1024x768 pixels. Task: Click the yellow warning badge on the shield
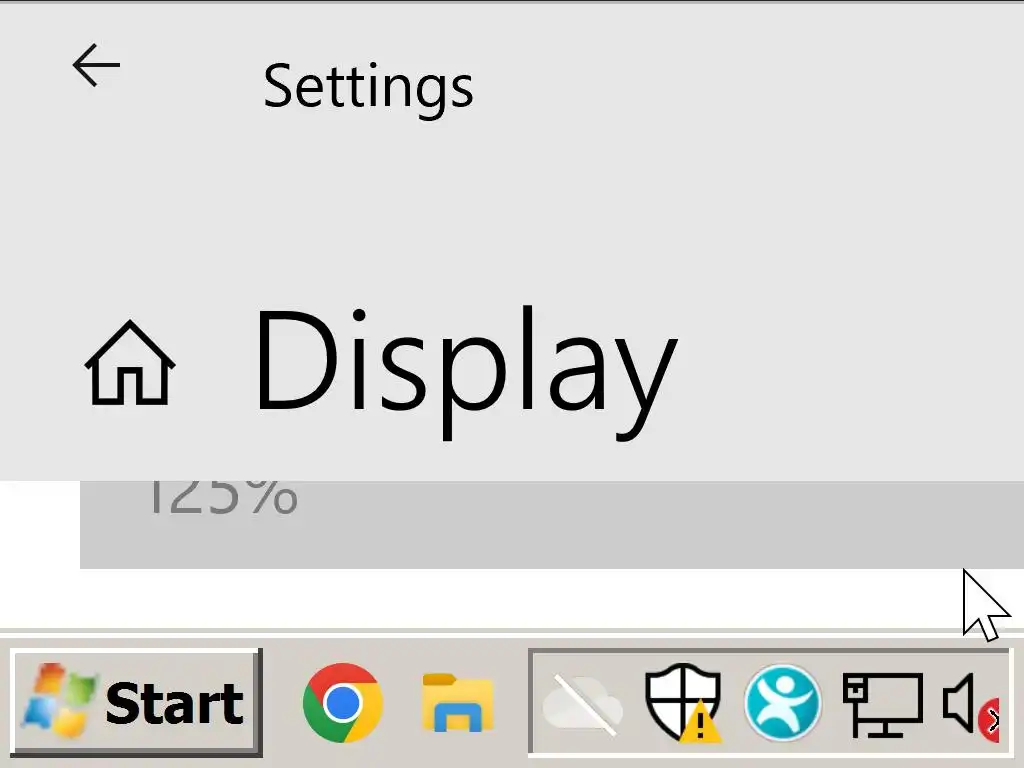point(700,722)
